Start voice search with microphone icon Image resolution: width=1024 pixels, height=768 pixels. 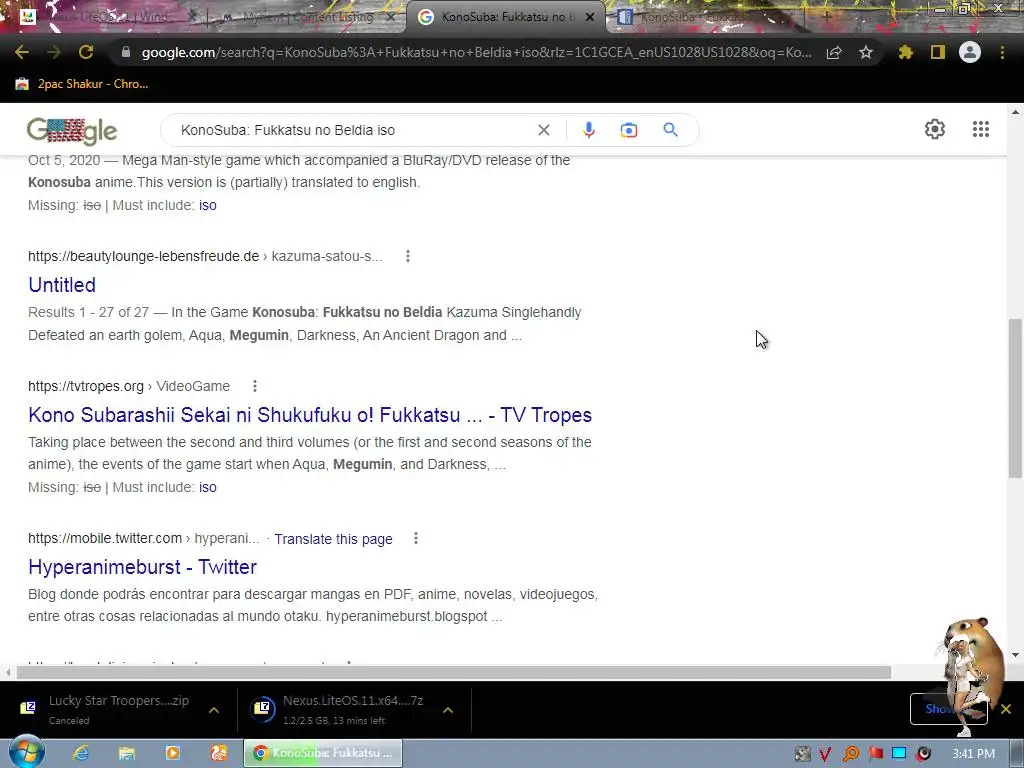[588, 130]
